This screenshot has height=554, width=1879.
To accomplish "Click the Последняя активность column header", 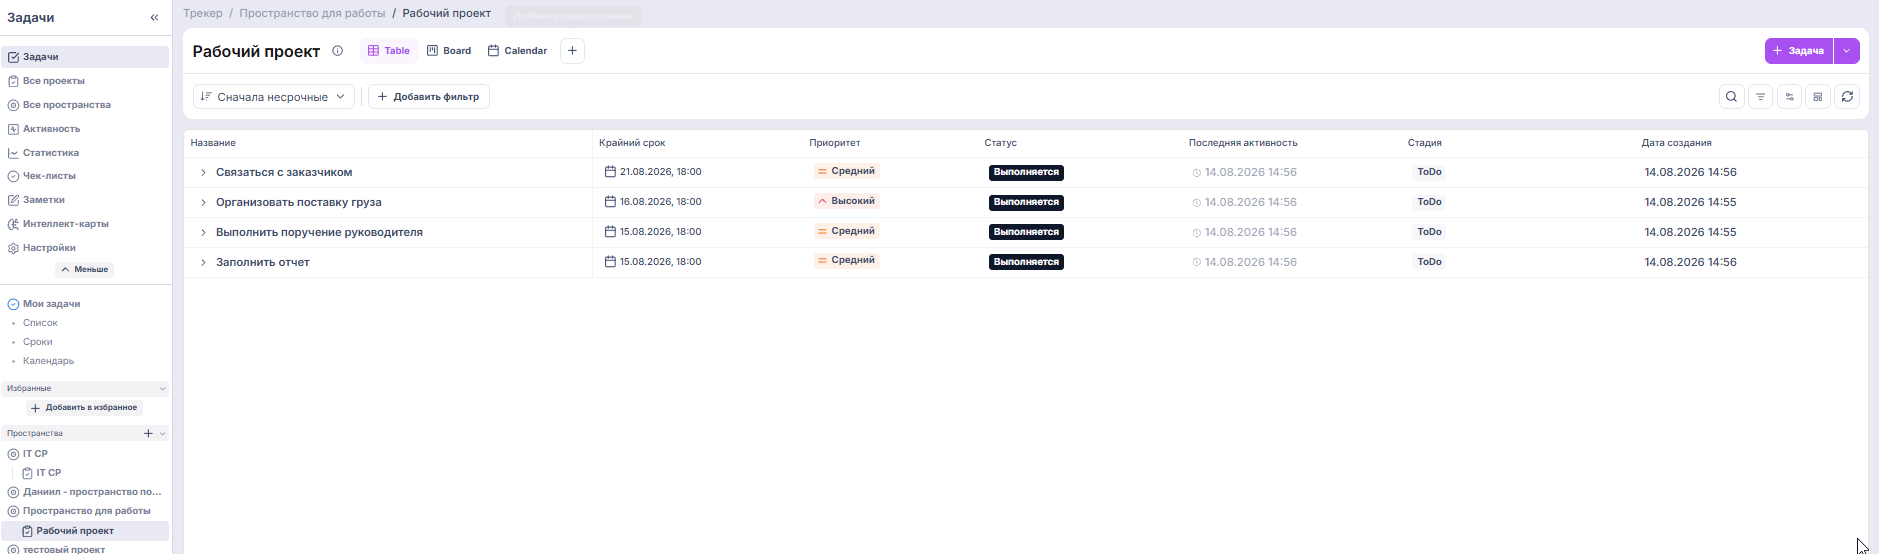I will coord(1243,143).
